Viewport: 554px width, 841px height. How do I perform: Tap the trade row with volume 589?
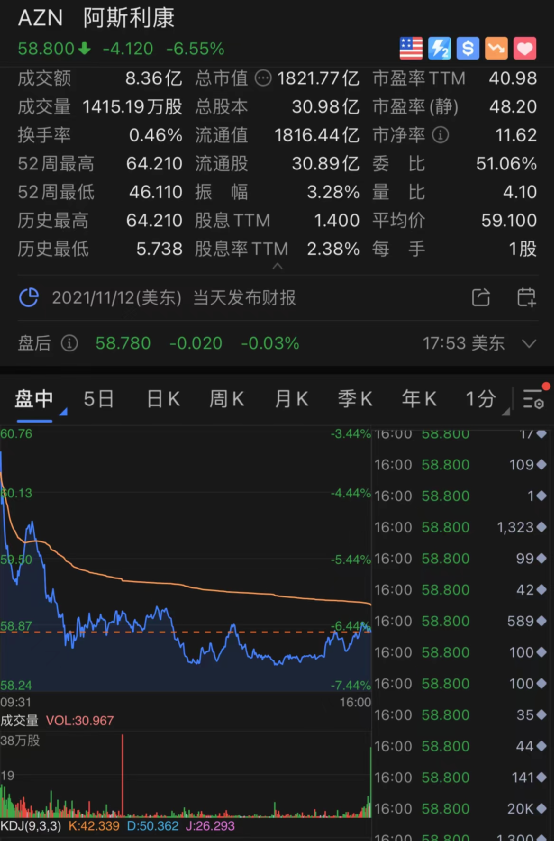461,621
